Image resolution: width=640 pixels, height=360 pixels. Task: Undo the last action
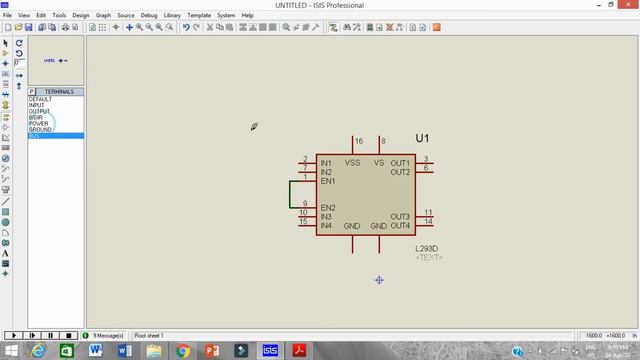[x=186, y=27]
